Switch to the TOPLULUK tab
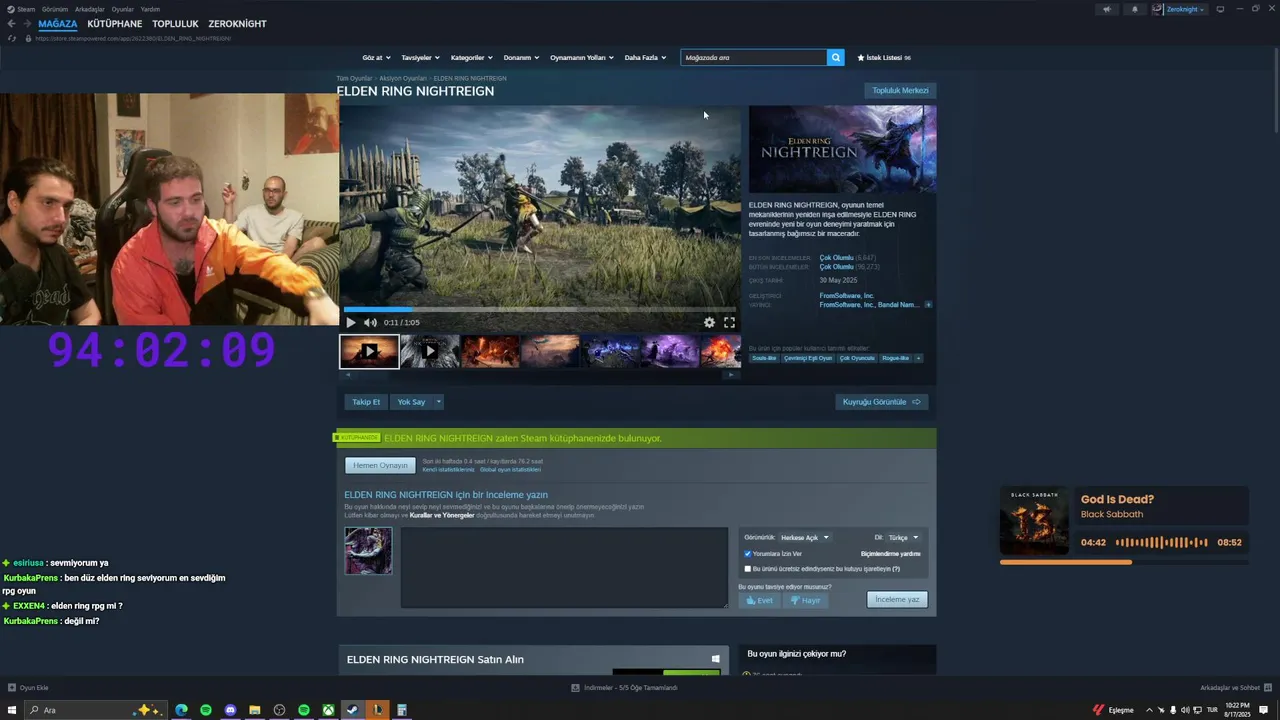This screenshot has height=720, width=1280. 175,24
